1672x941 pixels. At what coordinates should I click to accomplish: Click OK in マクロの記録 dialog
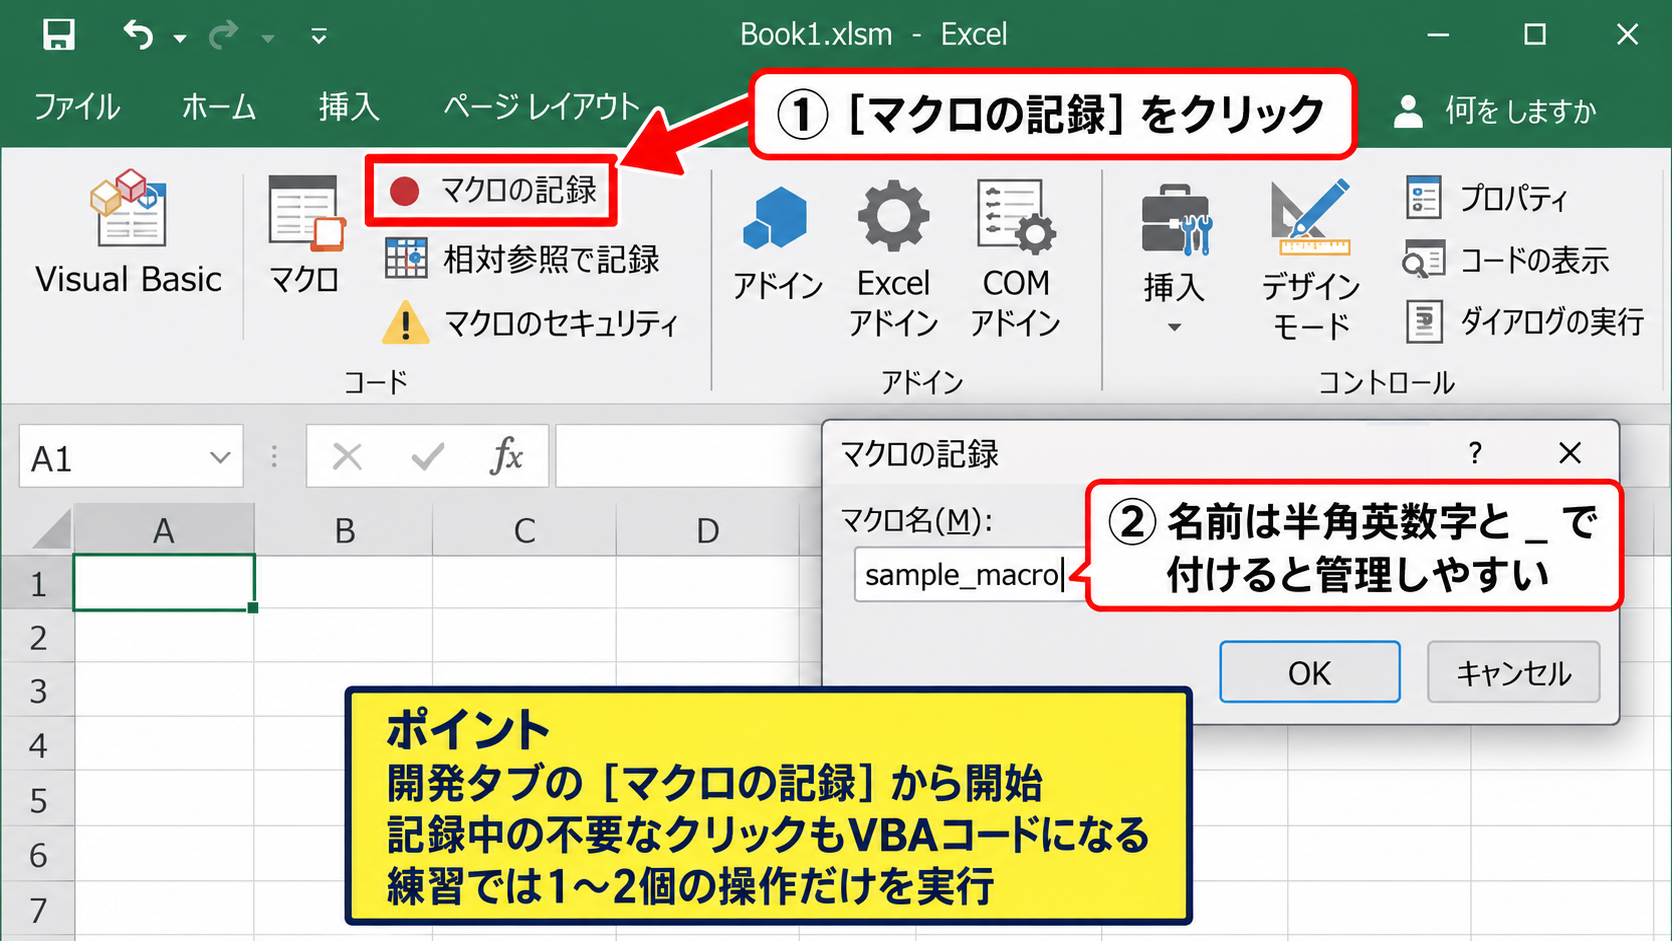click(1310, 672)
